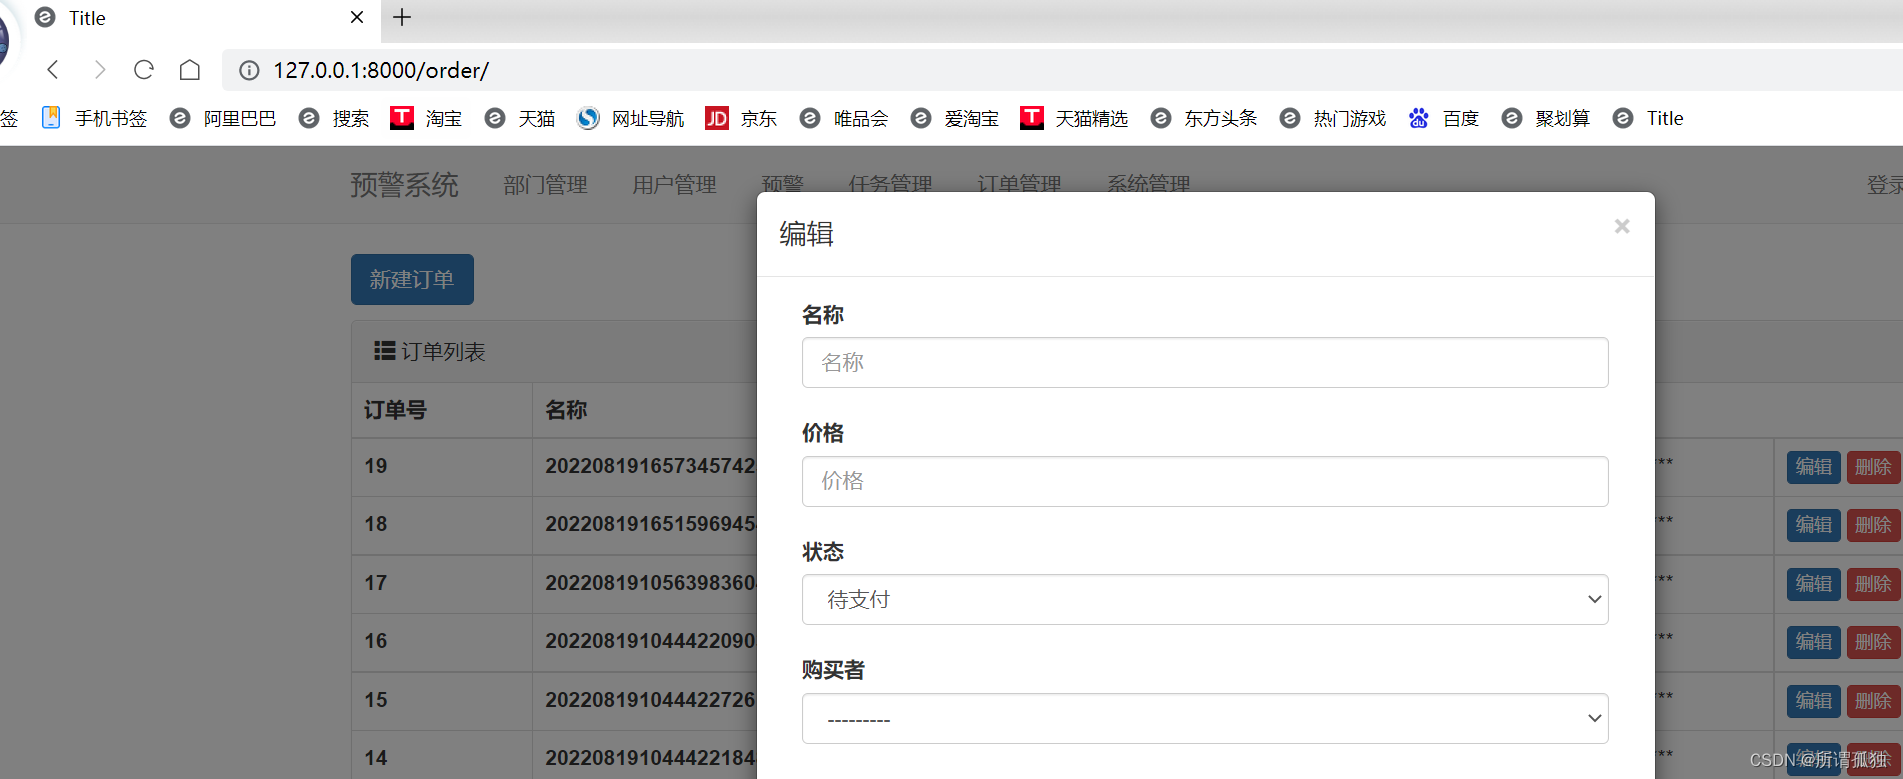Viewport: 1903px width, 779px height.
Task: Click the 新建订单 button
Action: click(412, 279)
